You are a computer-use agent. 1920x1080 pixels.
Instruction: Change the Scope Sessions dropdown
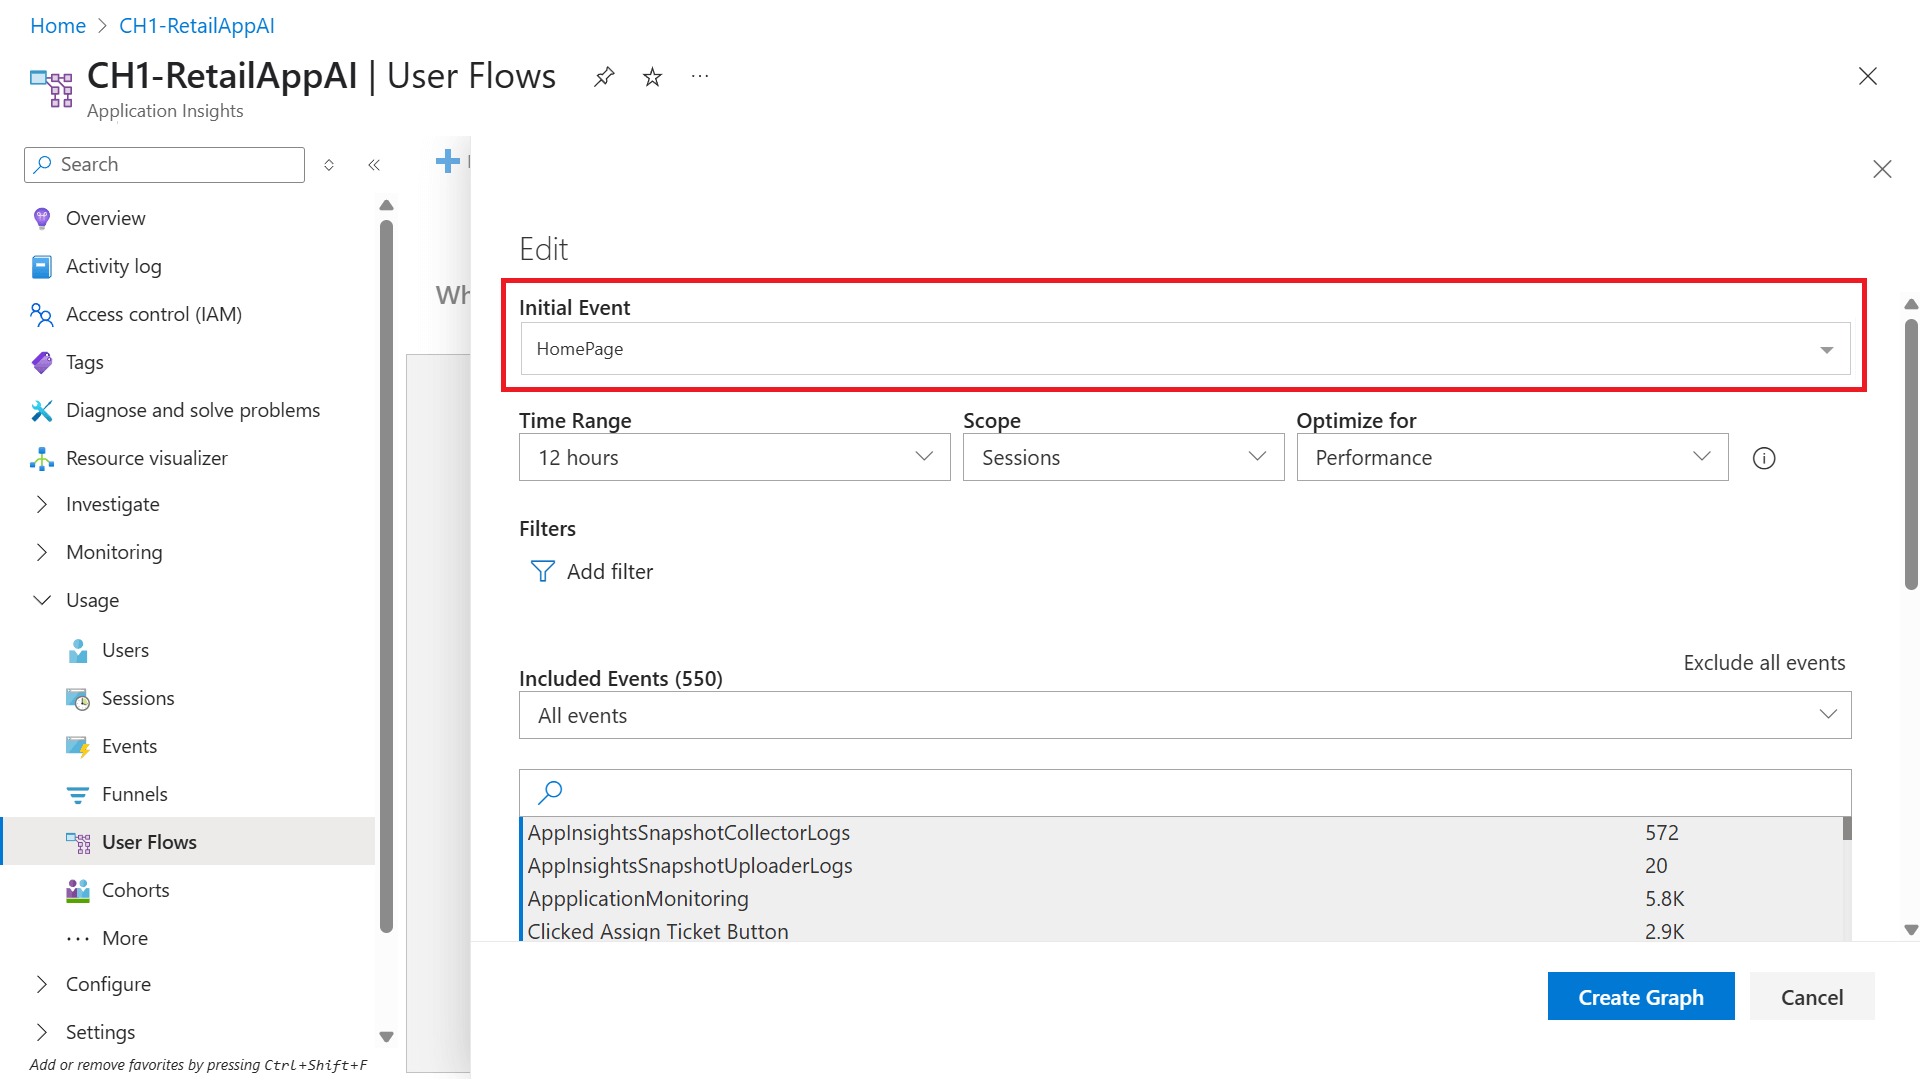(x=1122, y=457)
